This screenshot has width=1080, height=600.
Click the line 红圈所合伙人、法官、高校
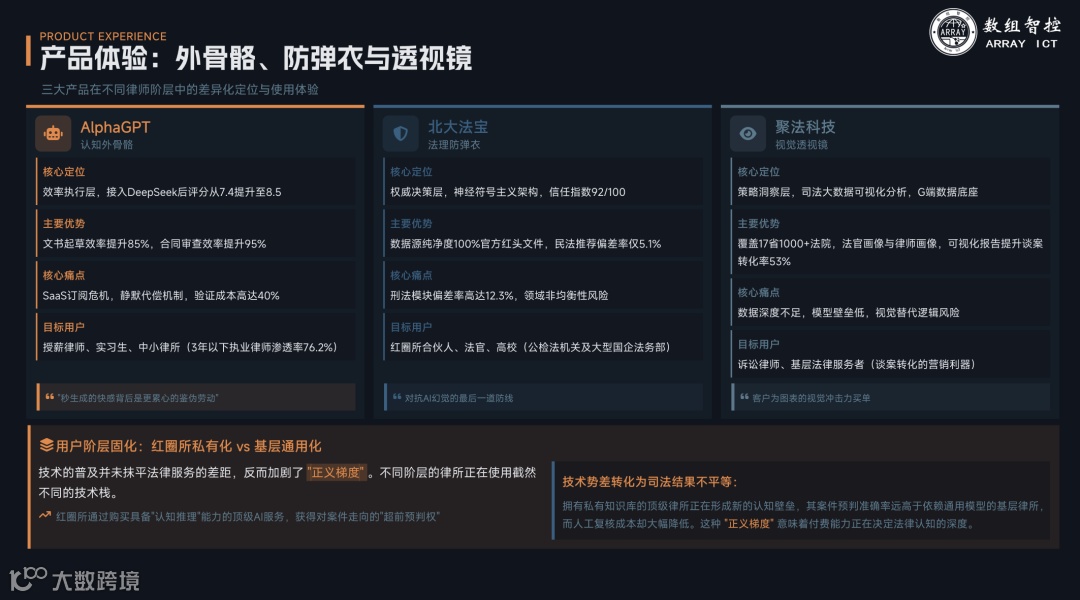point(530,347)
